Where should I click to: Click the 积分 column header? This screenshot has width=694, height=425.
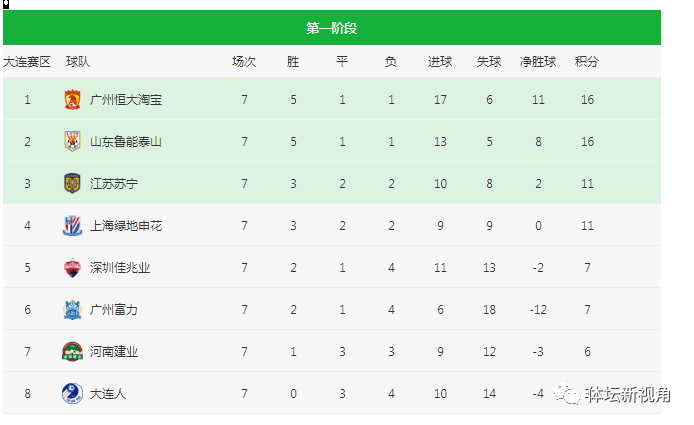point(586,62)
